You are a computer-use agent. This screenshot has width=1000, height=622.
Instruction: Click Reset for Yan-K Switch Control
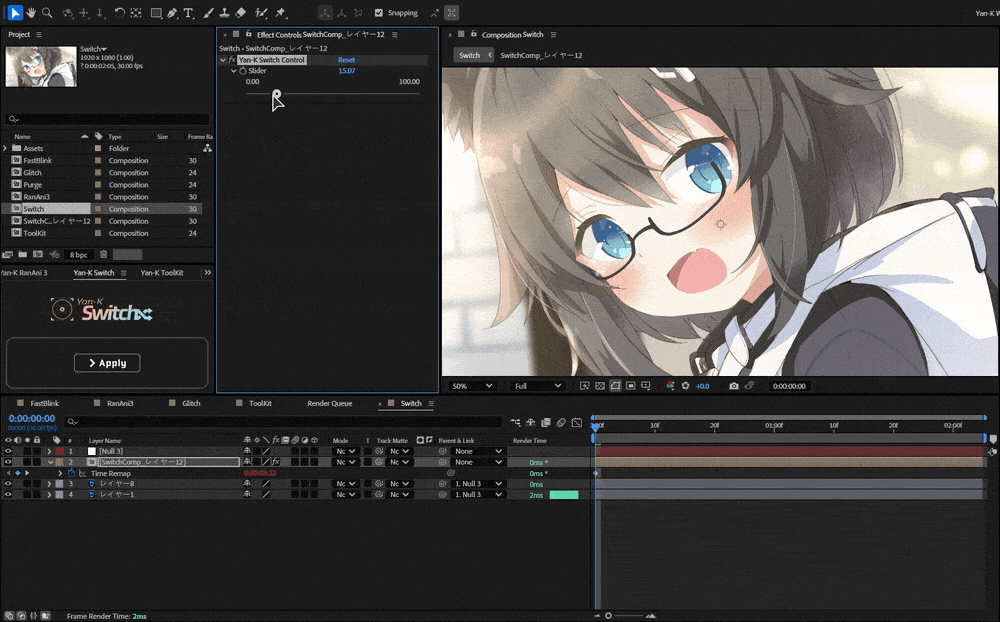(x=346, y=60)
